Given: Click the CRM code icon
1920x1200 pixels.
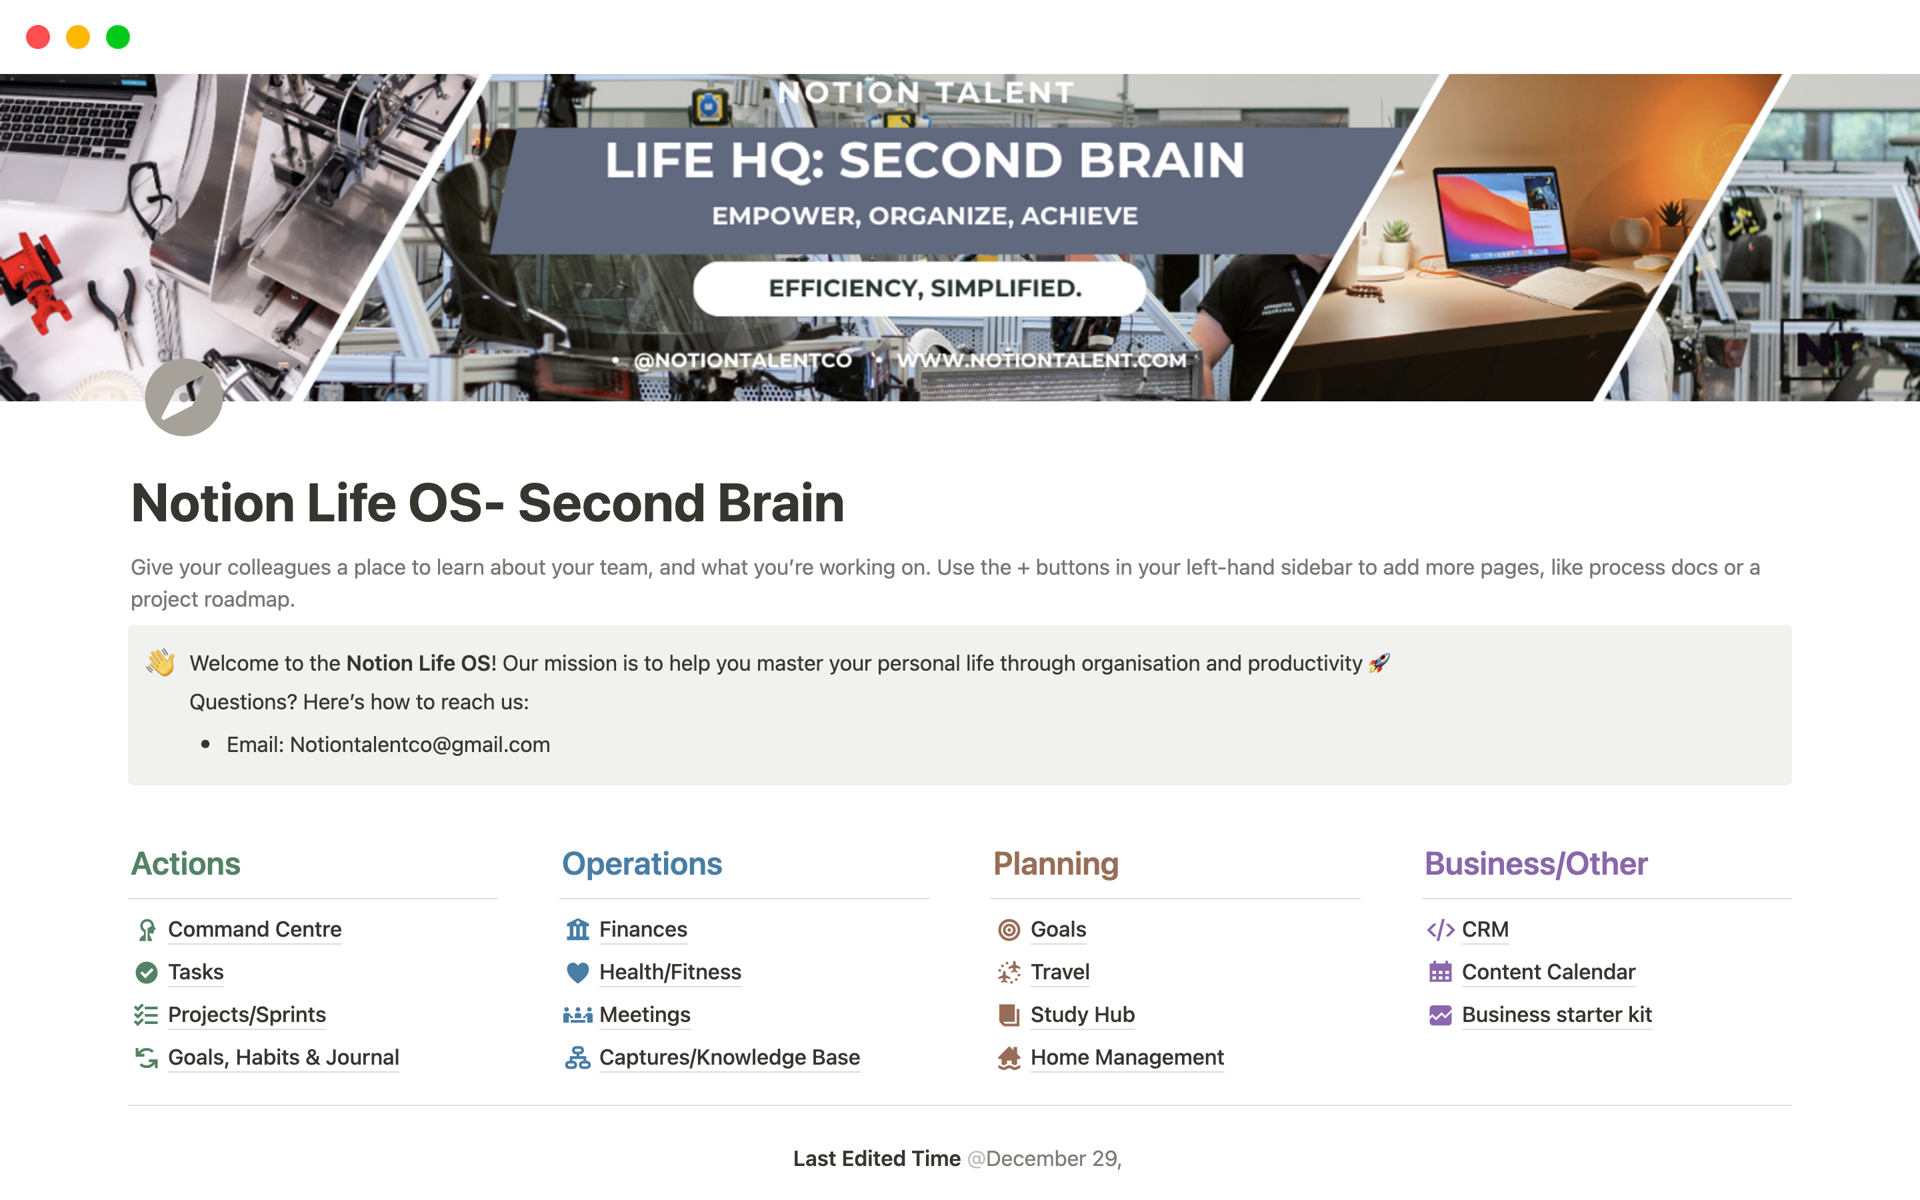Looking at the screenshot, I should pos(1440,930).
